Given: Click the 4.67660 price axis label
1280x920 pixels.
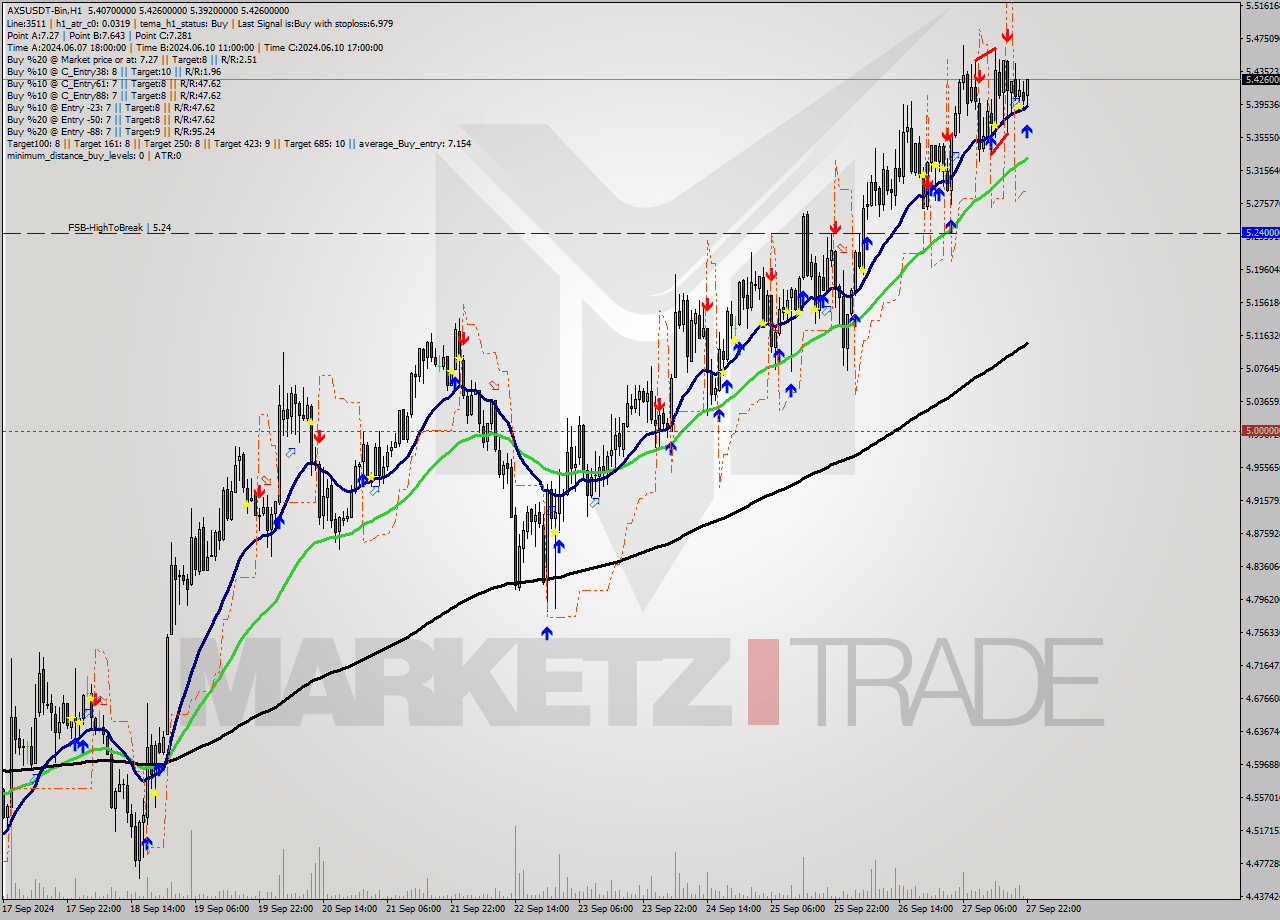Looking at the screenshot, I should (x=1261, y=698).
